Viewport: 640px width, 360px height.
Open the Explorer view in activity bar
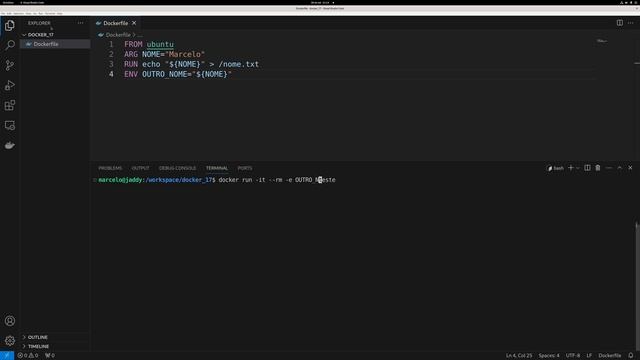tap(10, 25)
